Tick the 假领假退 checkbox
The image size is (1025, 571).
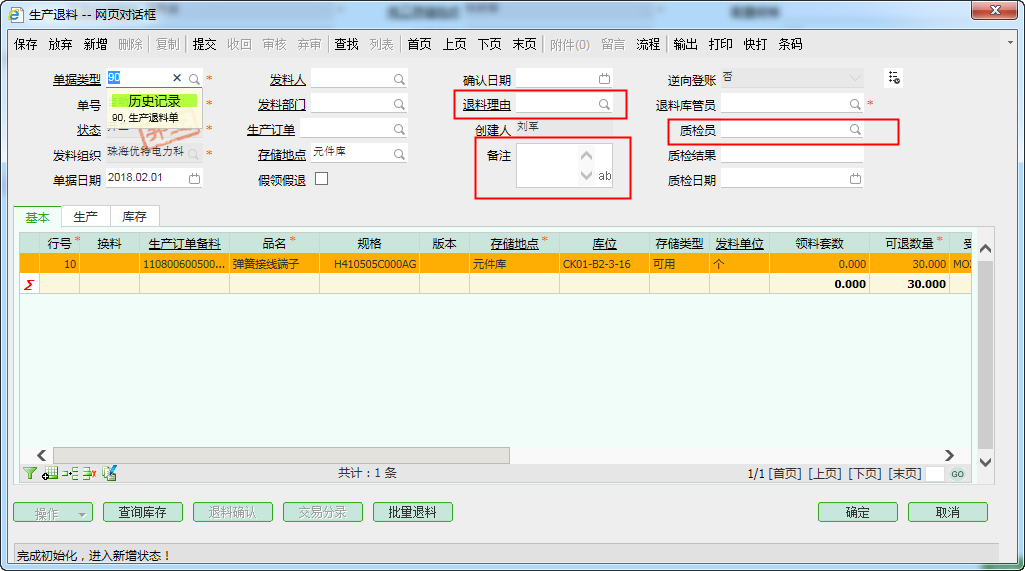point(321,179)
